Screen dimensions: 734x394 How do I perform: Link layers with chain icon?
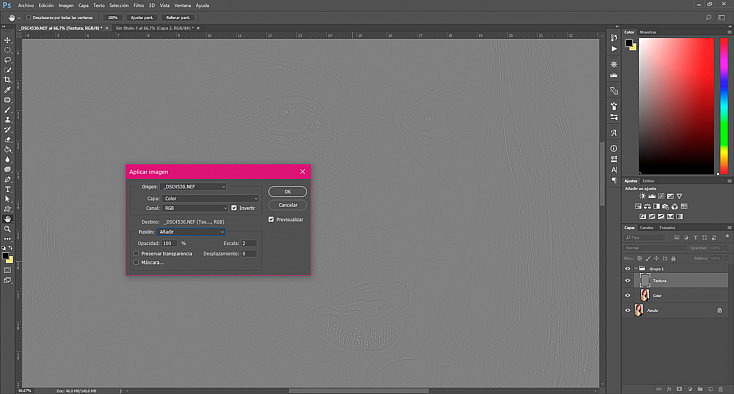pos(659,389)
